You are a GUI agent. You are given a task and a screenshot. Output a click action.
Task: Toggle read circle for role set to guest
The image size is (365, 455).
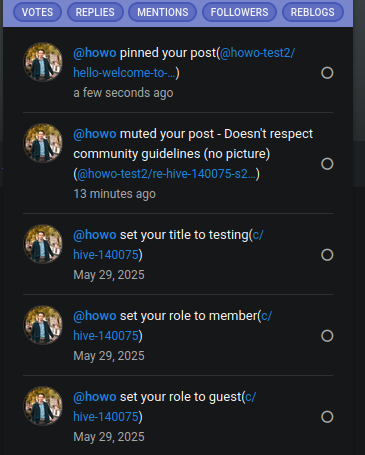(327, 417)
